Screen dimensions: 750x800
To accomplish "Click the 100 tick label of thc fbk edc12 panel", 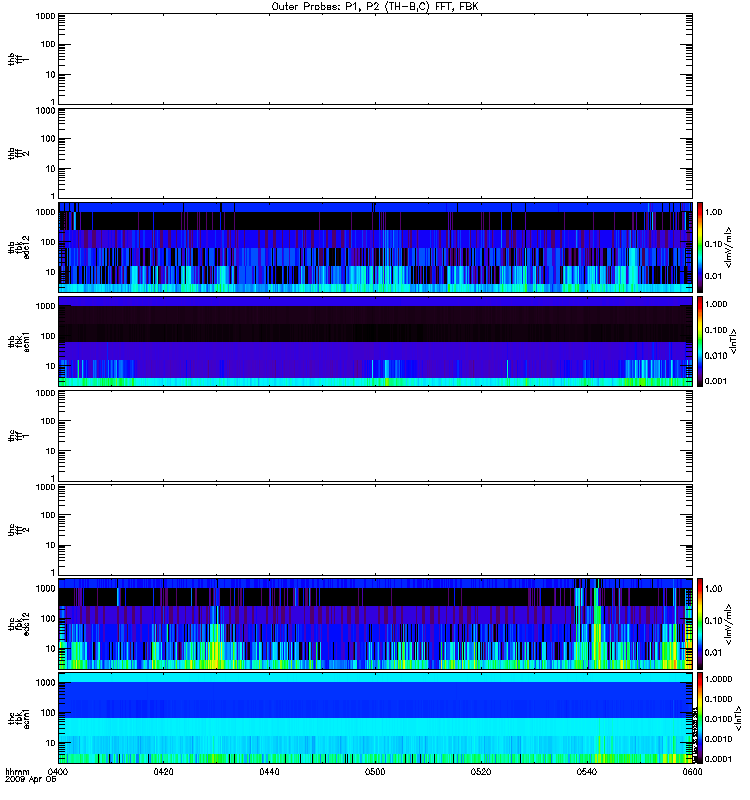I will [x=48, y=618].
